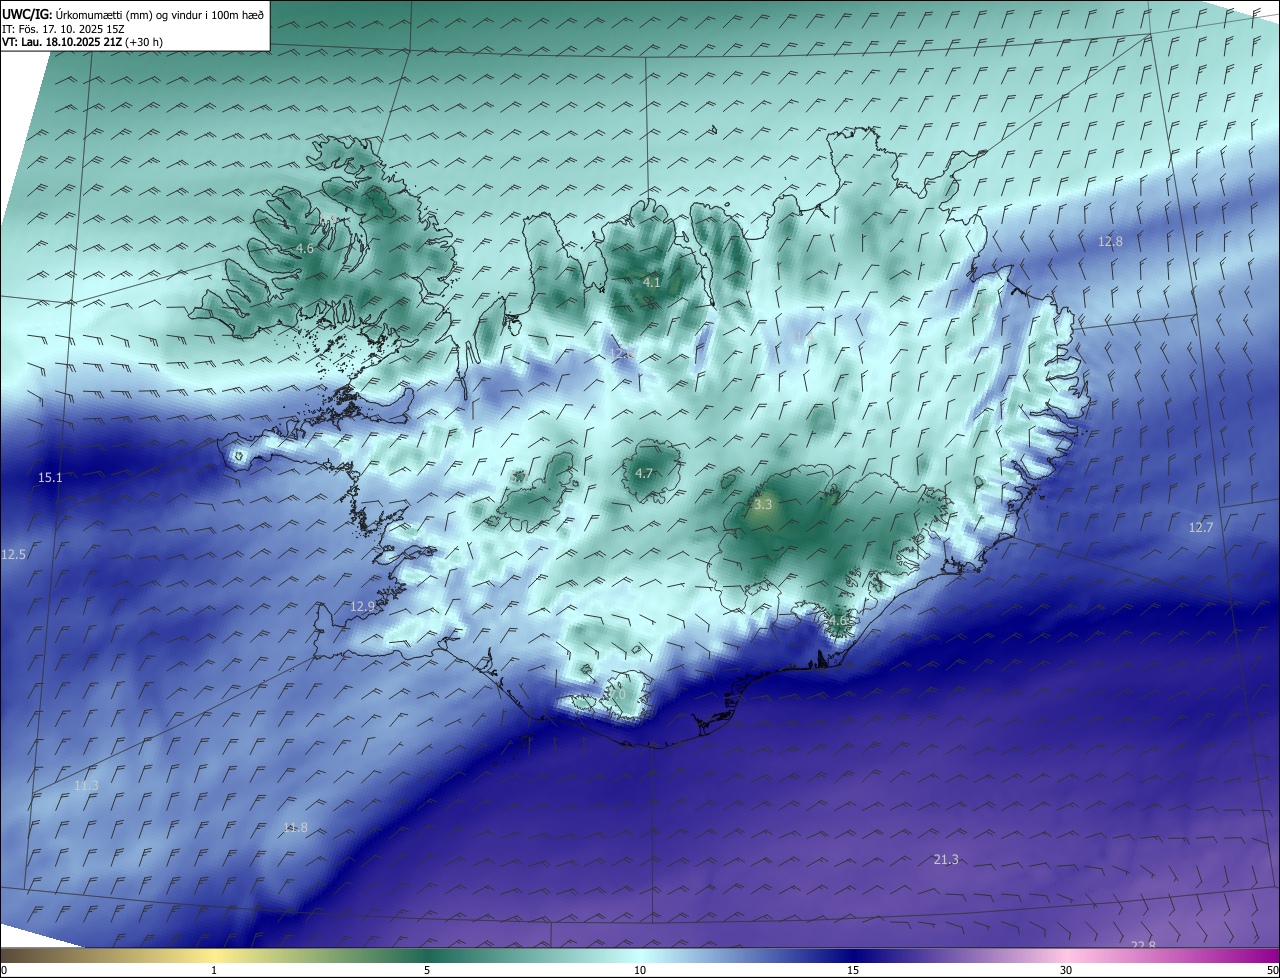Click the '12.5' value label
Screen dimensions: 1280x978
(x=14, y=554)
